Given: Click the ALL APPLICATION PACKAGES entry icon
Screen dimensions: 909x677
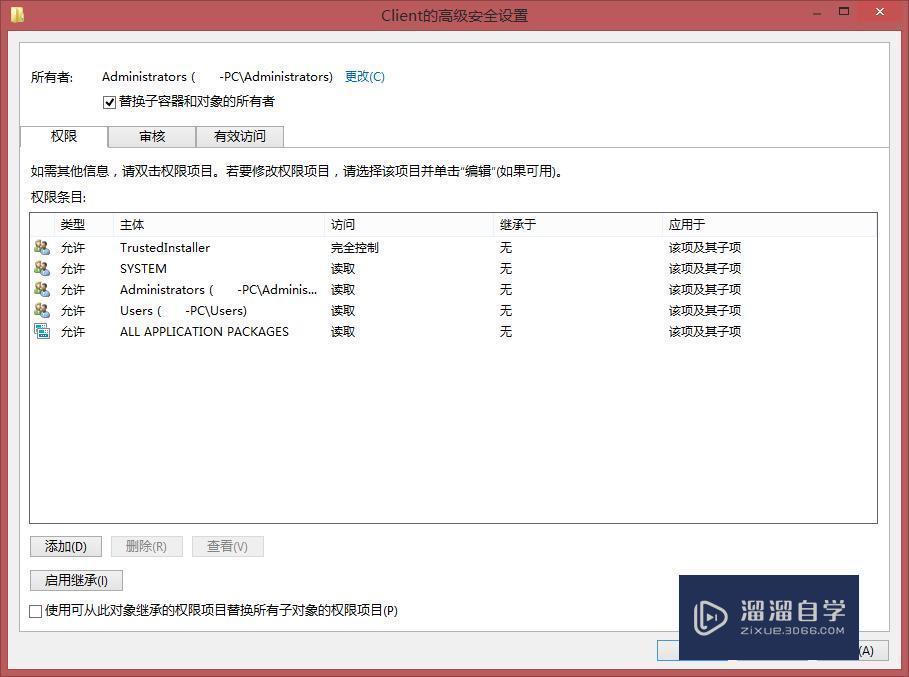Looking at the screenshot, I should (42, 331).
